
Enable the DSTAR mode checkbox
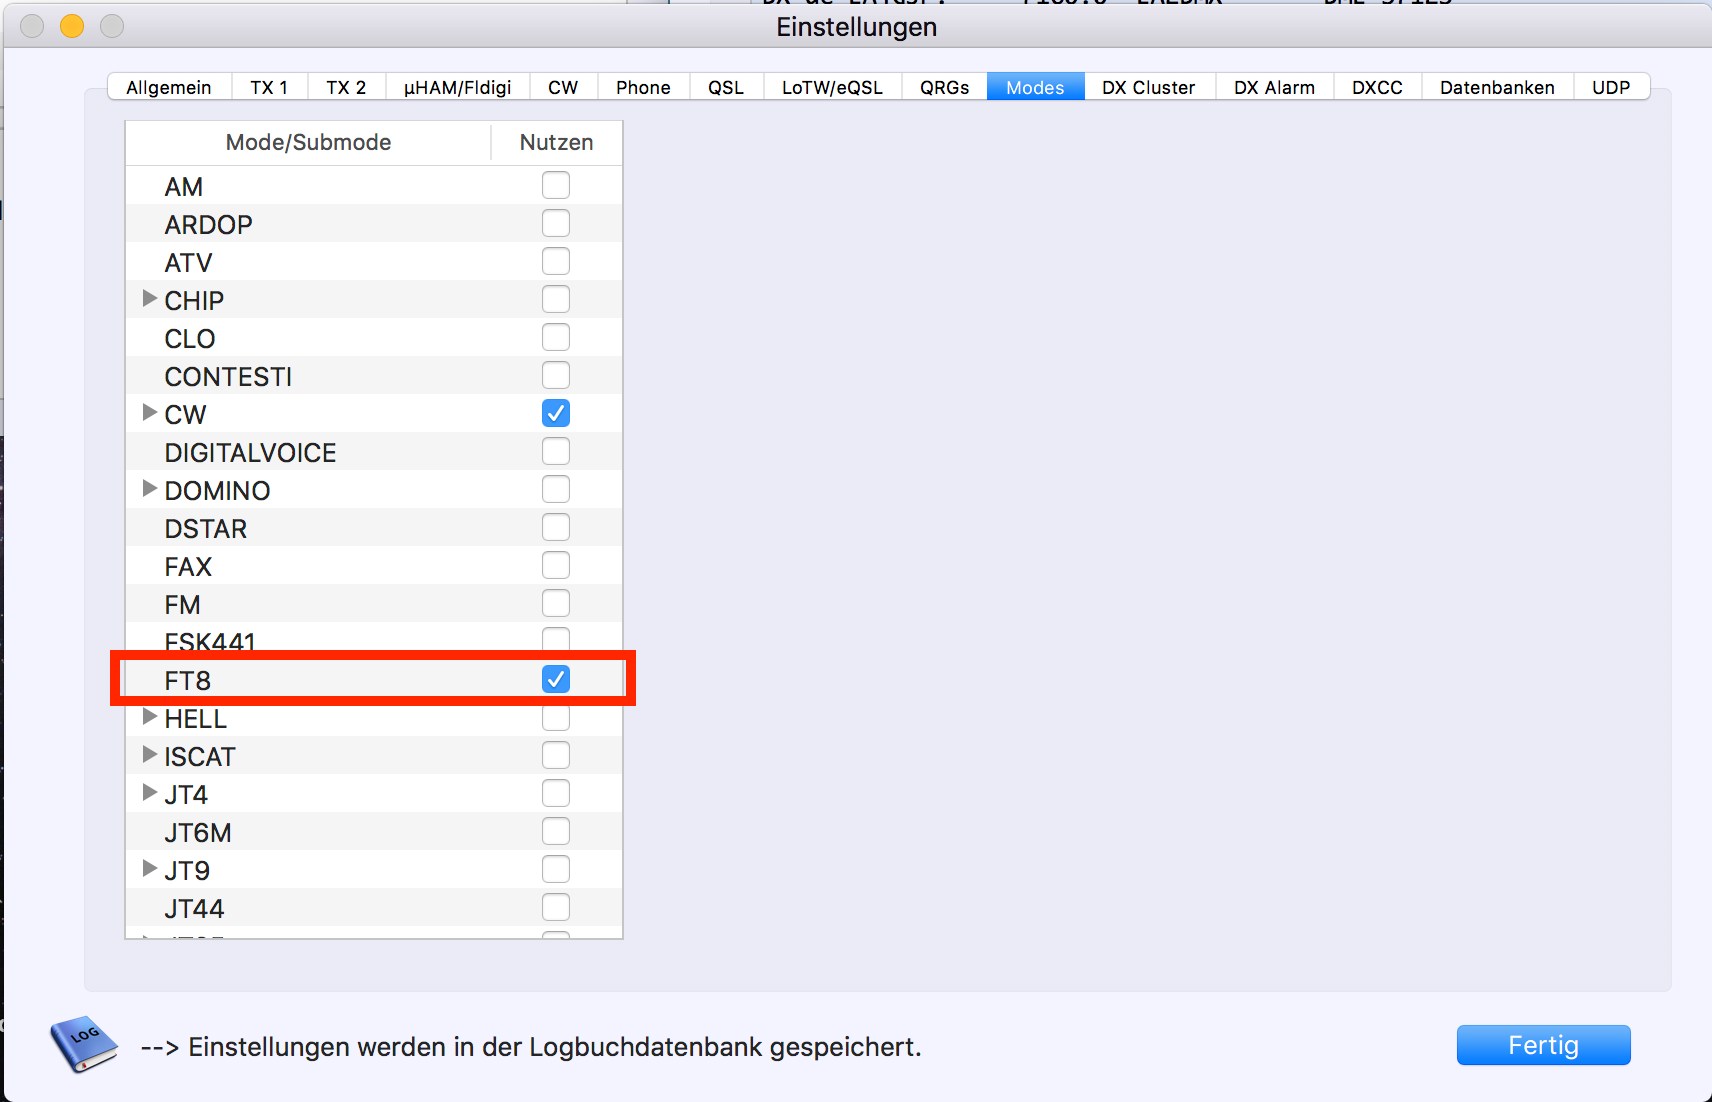coord(556,527)
